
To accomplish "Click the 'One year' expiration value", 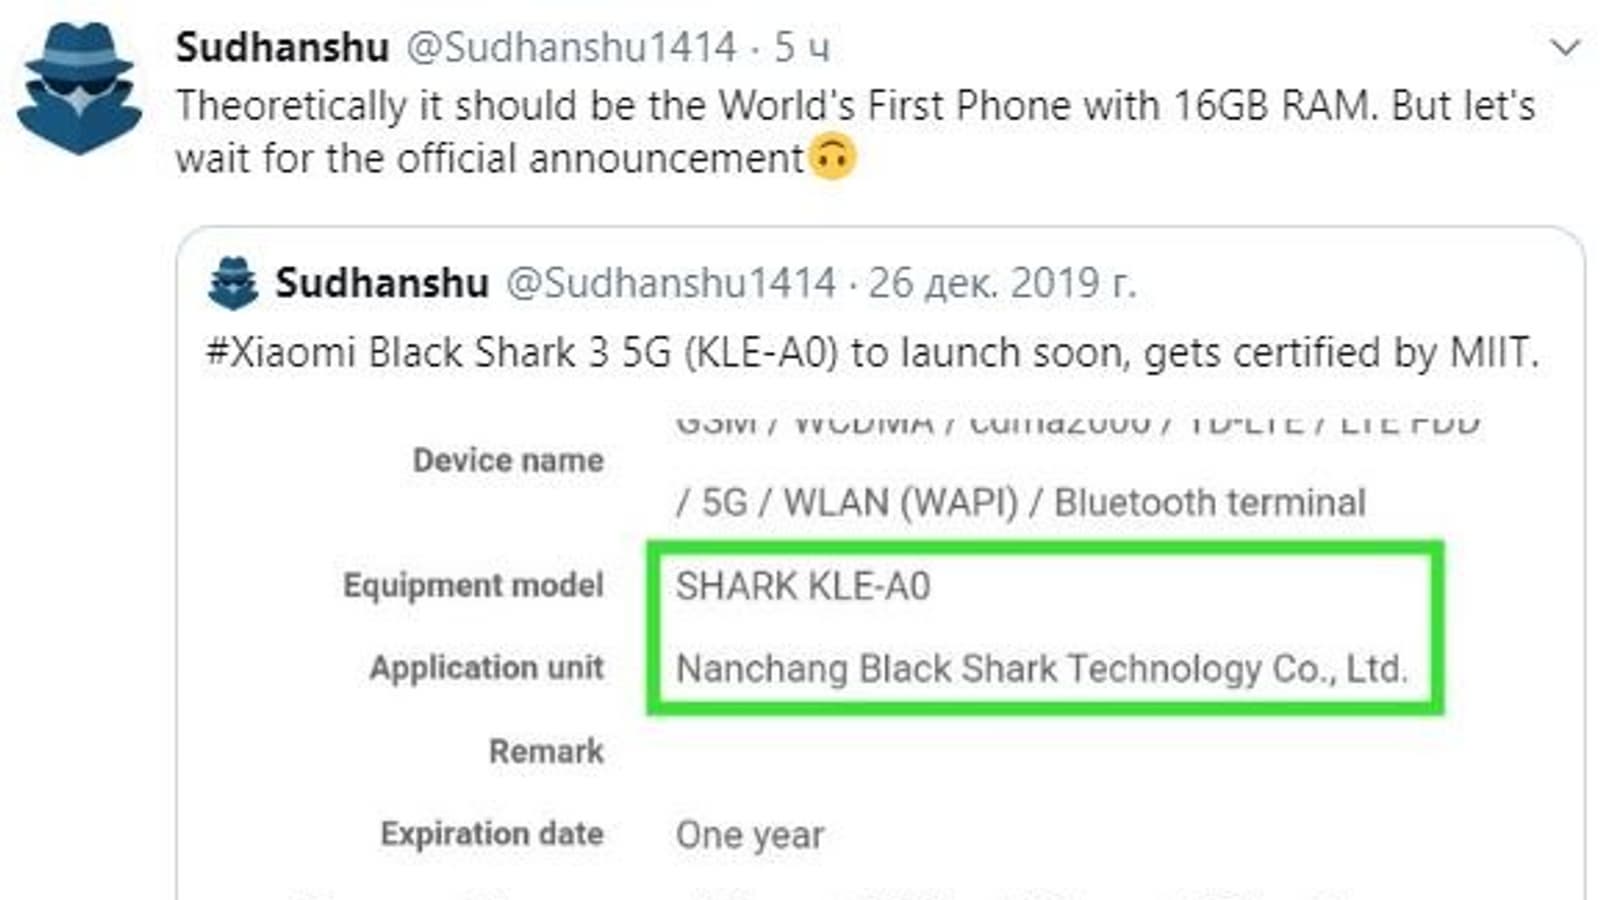I will (x=750, y=835).
